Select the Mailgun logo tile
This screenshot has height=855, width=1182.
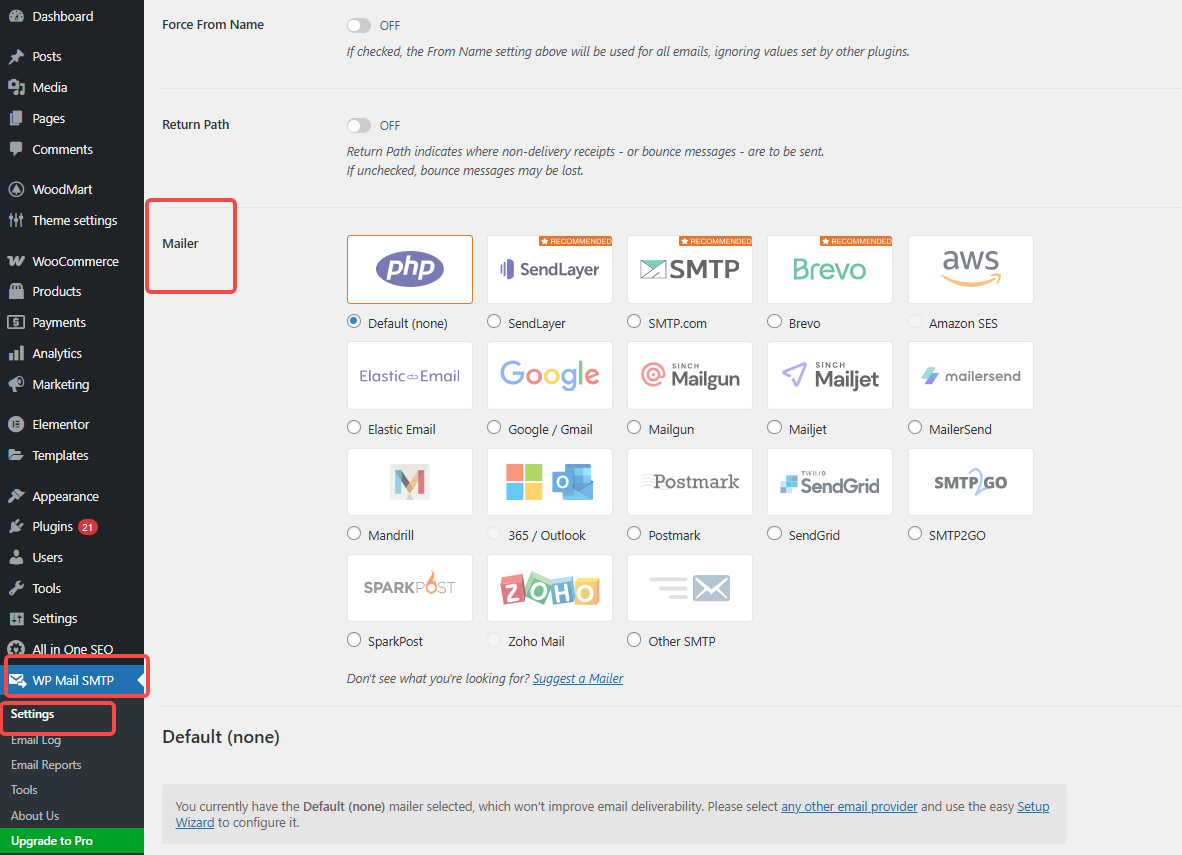[x=689, y=375]
